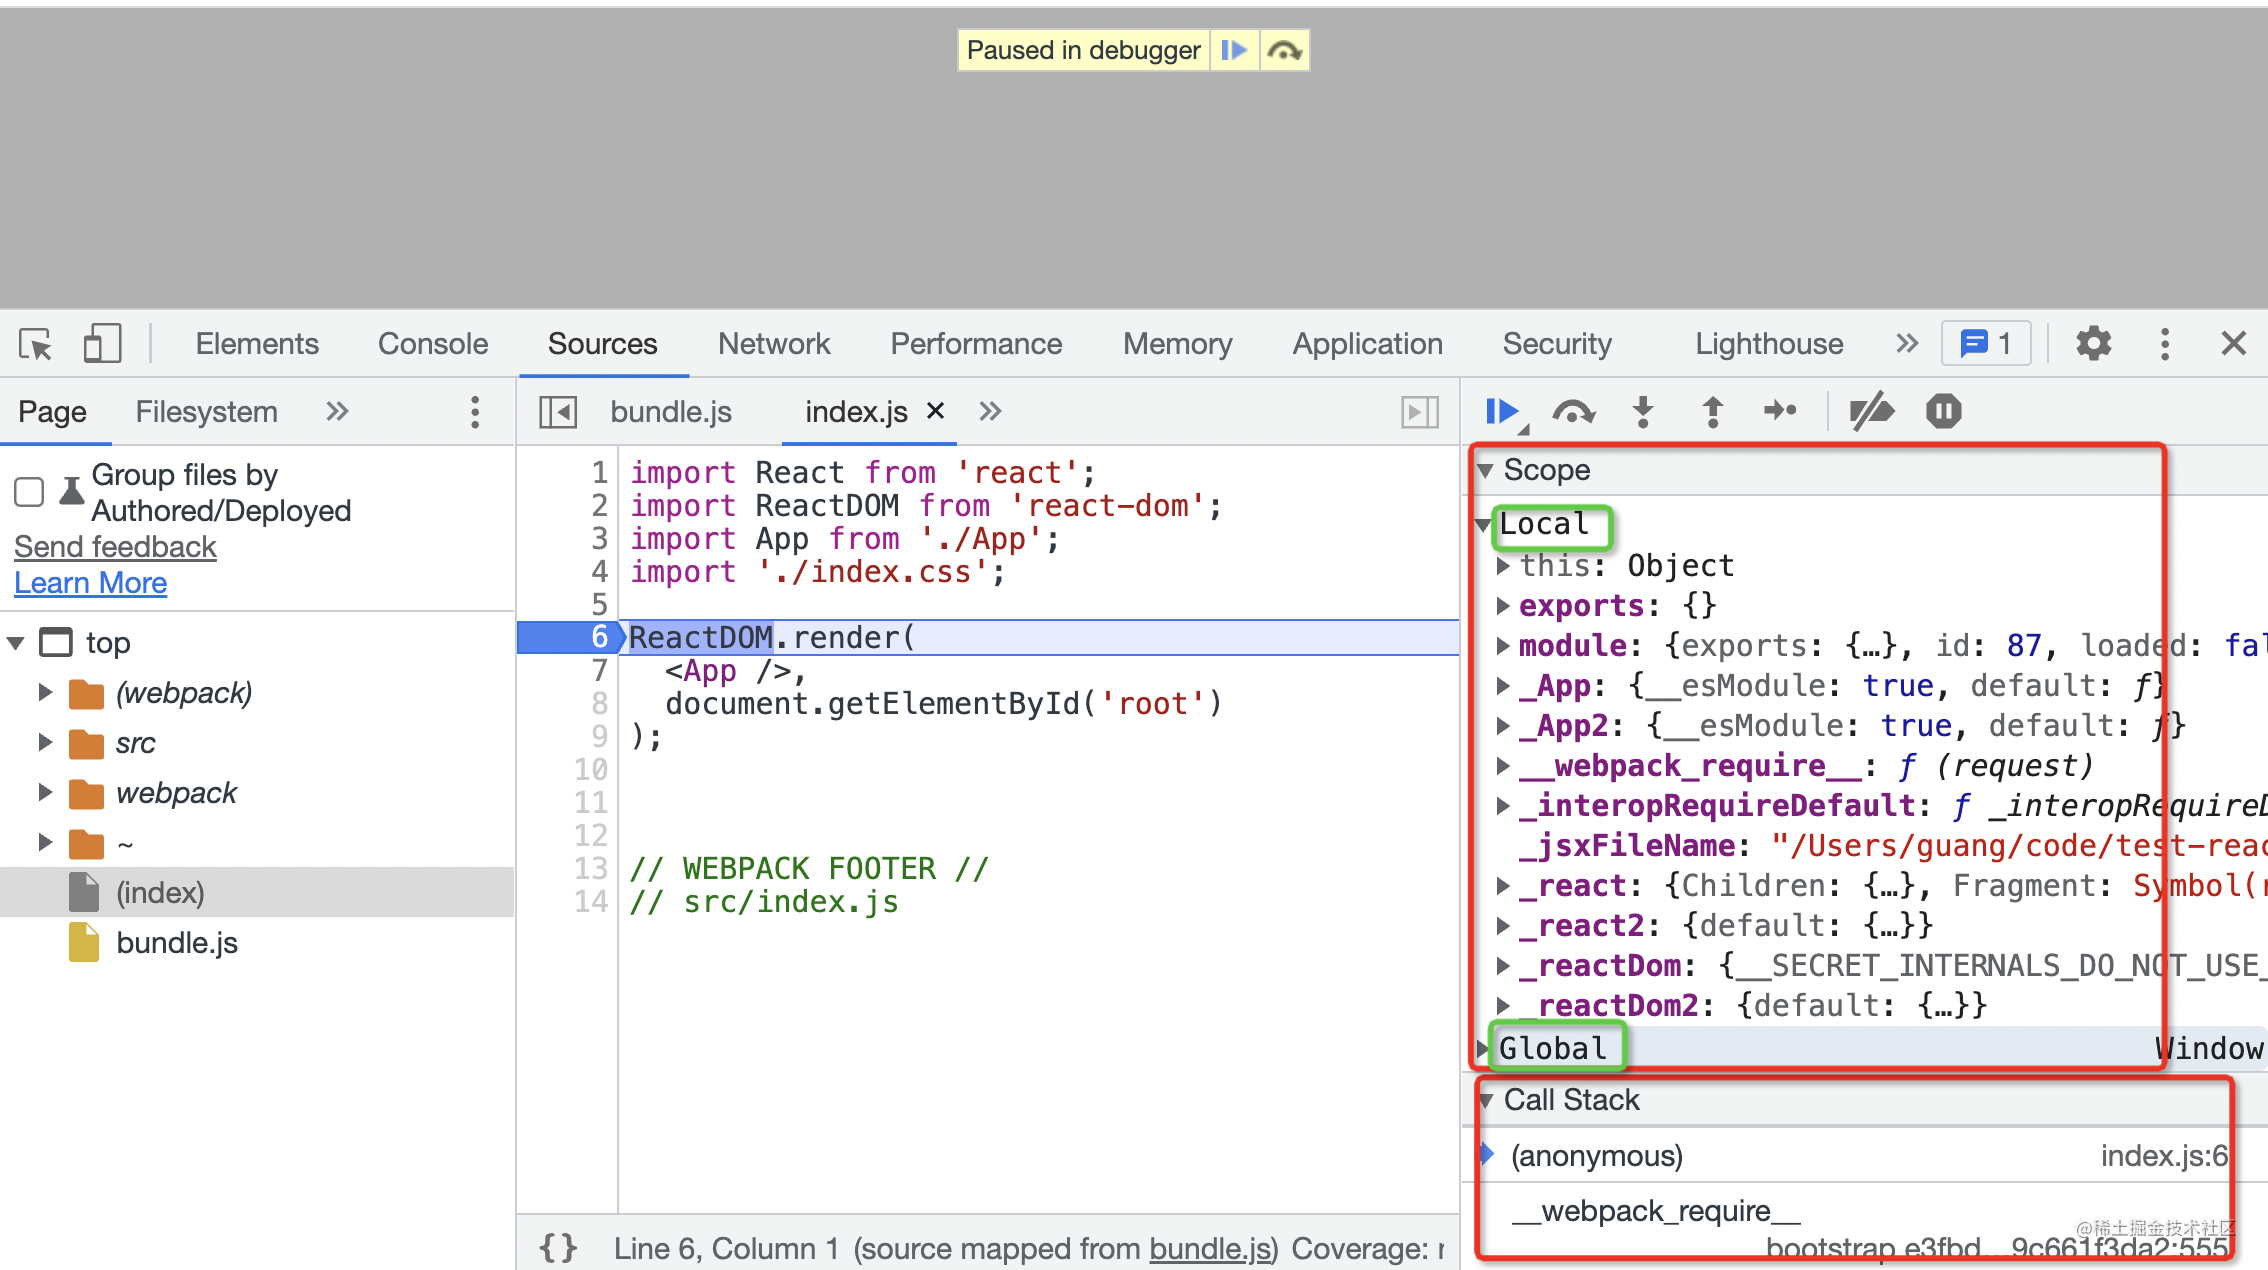
Task: Click line number 8 in gutter
Action: 598,704
